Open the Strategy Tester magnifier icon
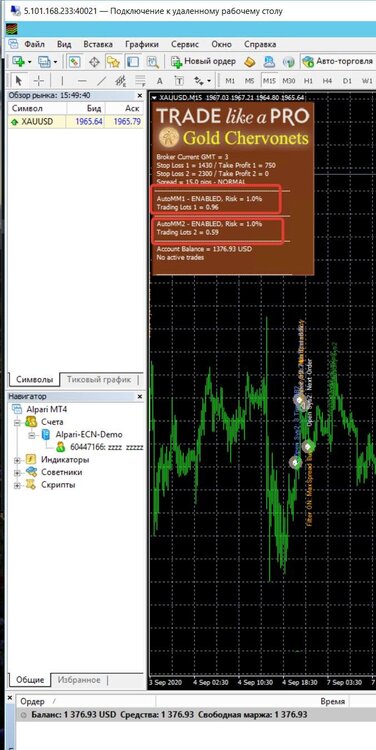The image size is (376, 750). (152, 61)
